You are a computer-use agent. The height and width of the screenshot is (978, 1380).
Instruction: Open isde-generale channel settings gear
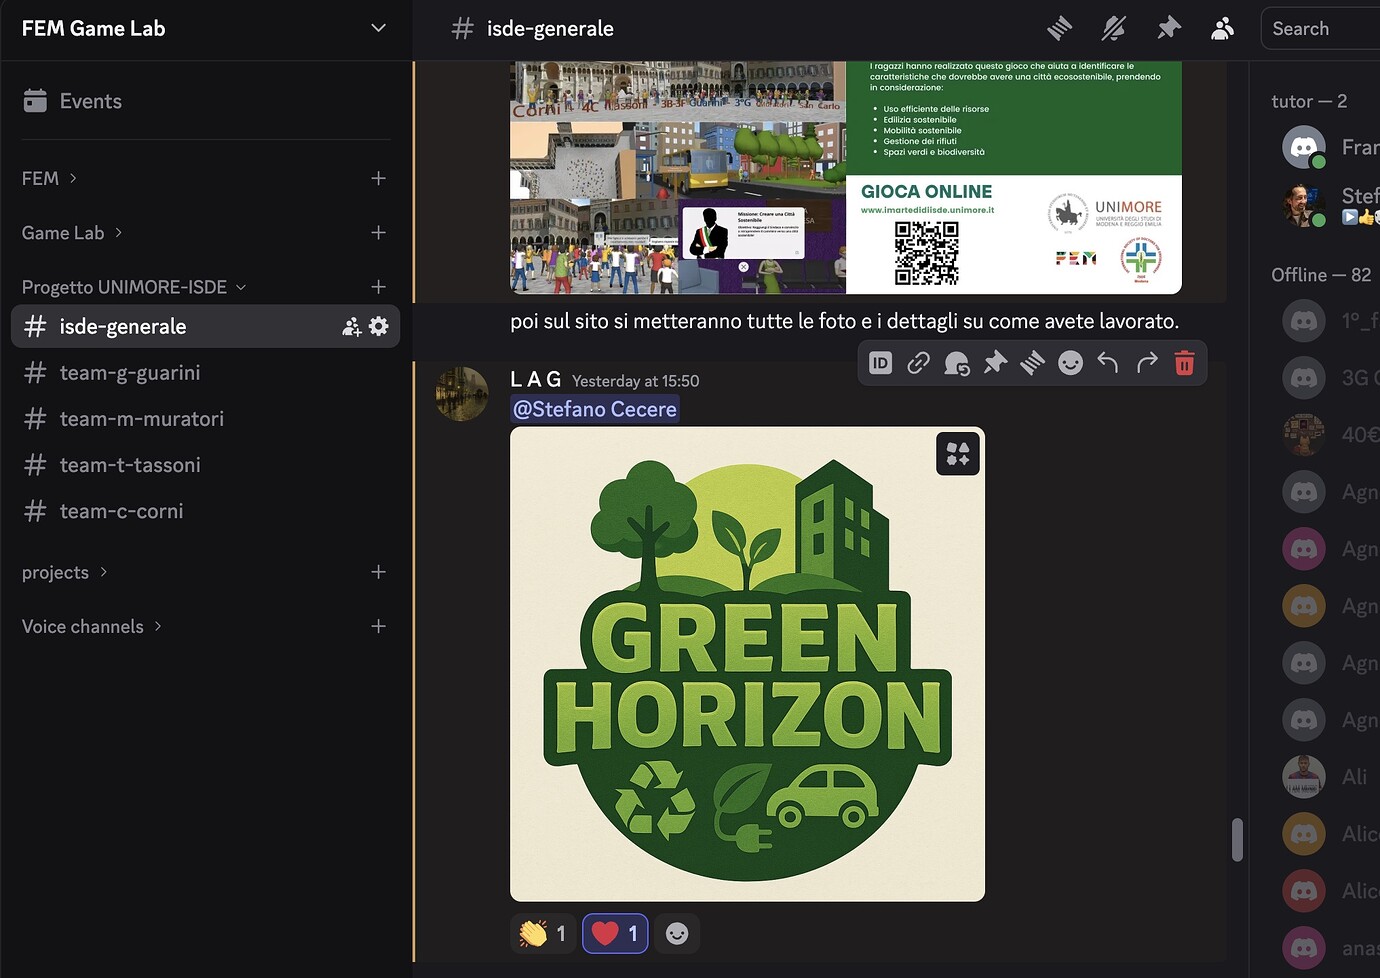379,326
